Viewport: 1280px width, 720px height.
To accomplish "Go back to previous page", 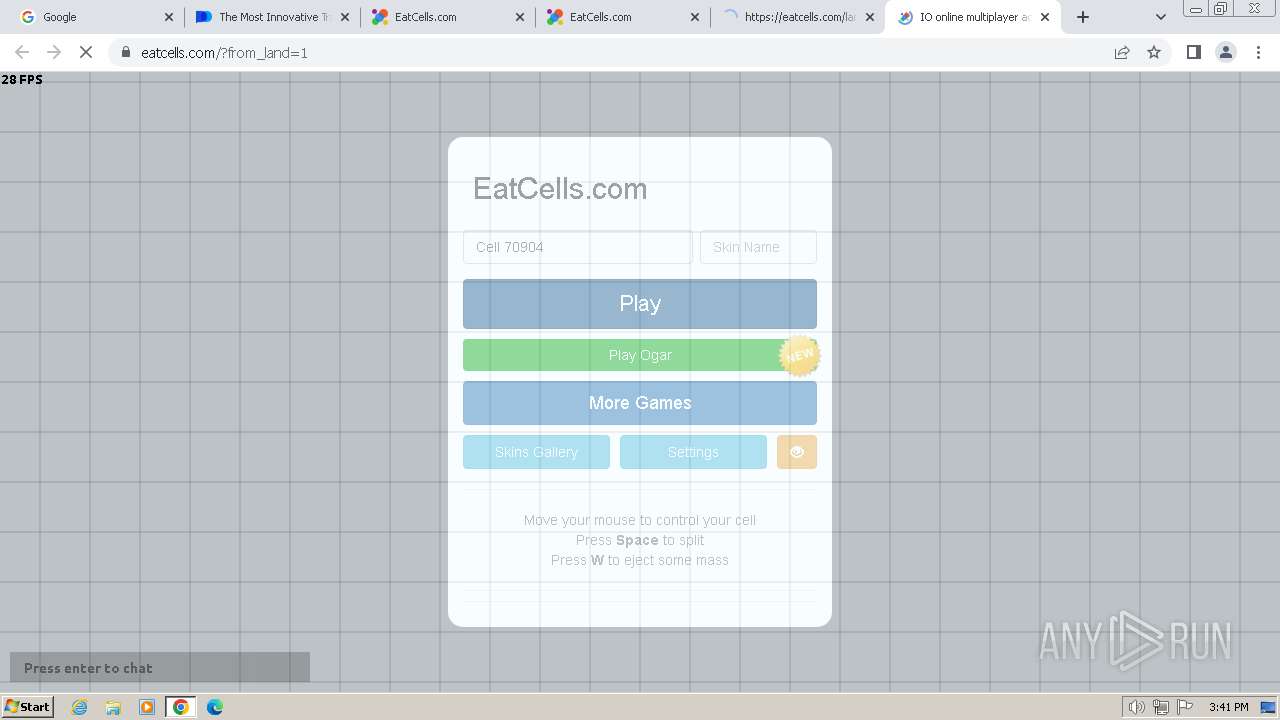I will (x=22, y=52).
